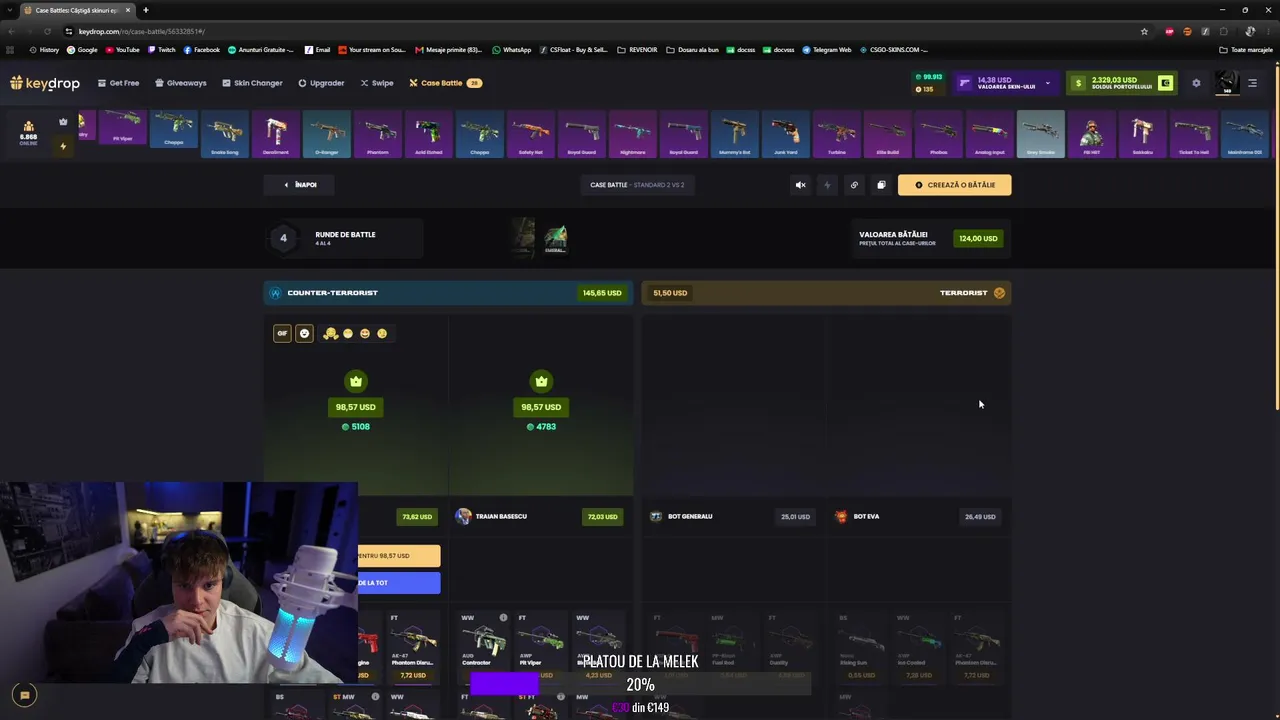The height and width of the screenshot is (720, 1280).
Task: Copy the battle link
Action: [854, 185]
